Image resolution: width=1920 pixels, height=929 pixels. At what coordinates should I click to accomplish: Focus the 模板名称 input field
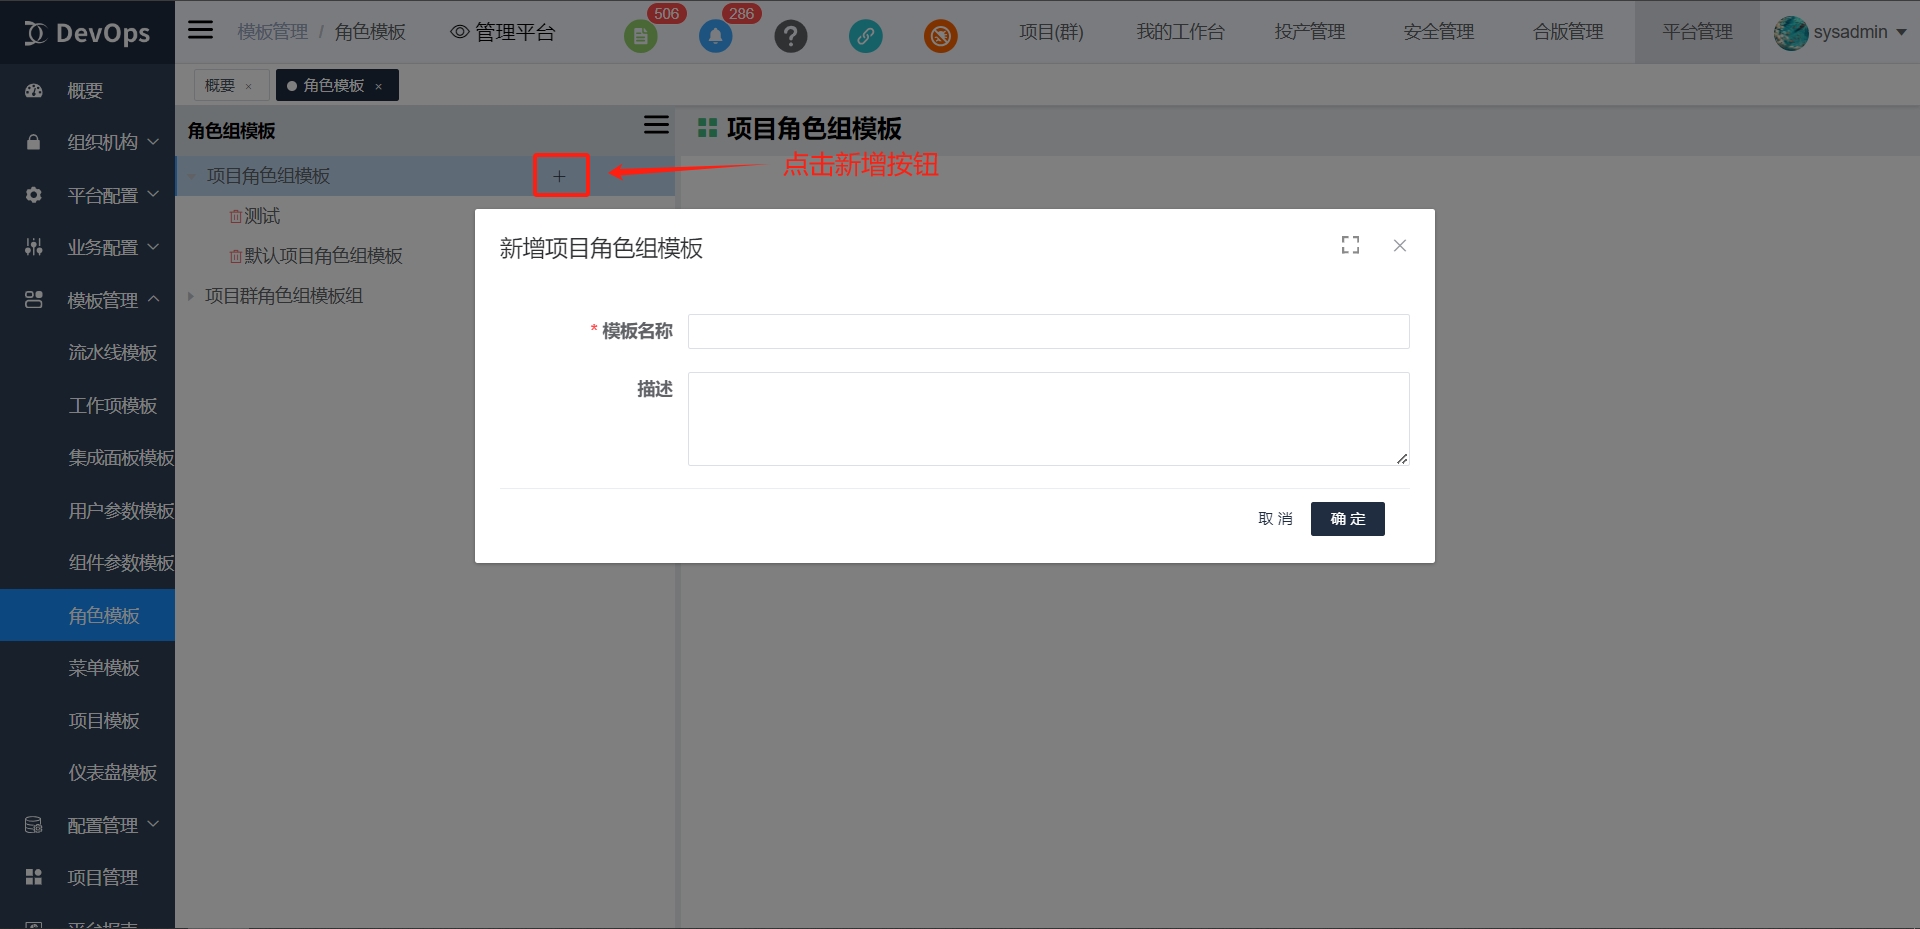pyautogui.click(x=1048, y=331)
